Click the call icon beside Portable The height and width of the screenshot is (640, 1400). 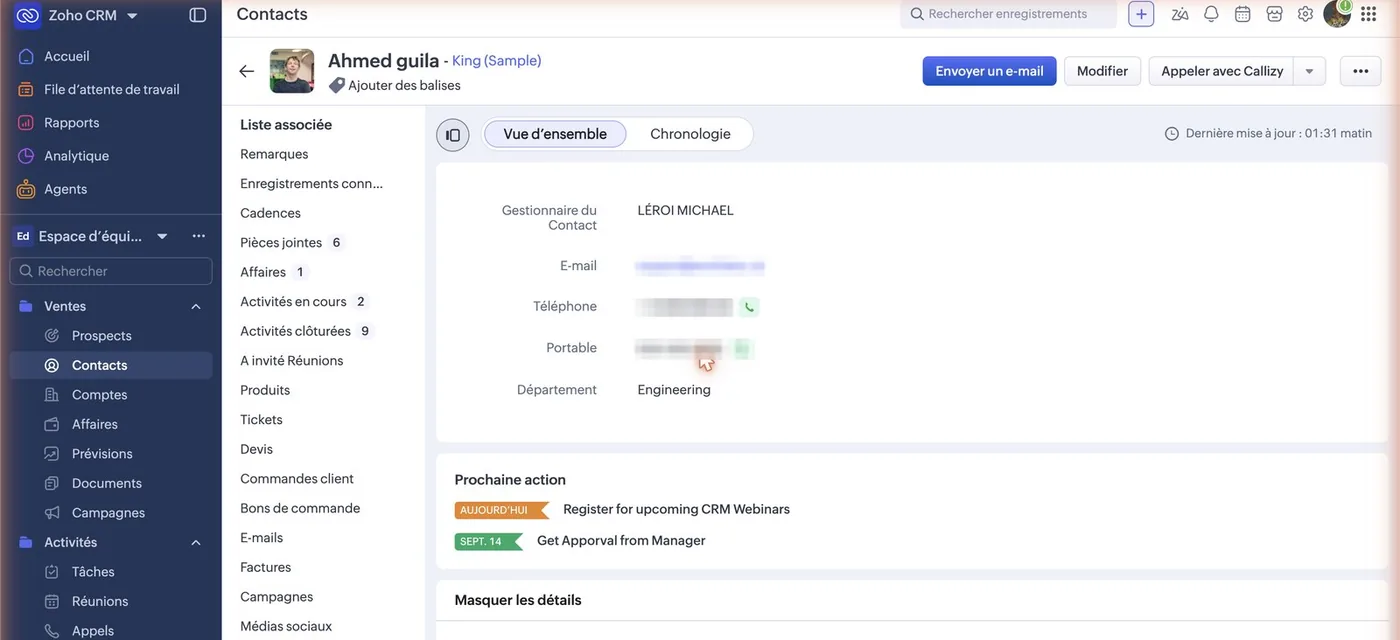pos(742,349)
